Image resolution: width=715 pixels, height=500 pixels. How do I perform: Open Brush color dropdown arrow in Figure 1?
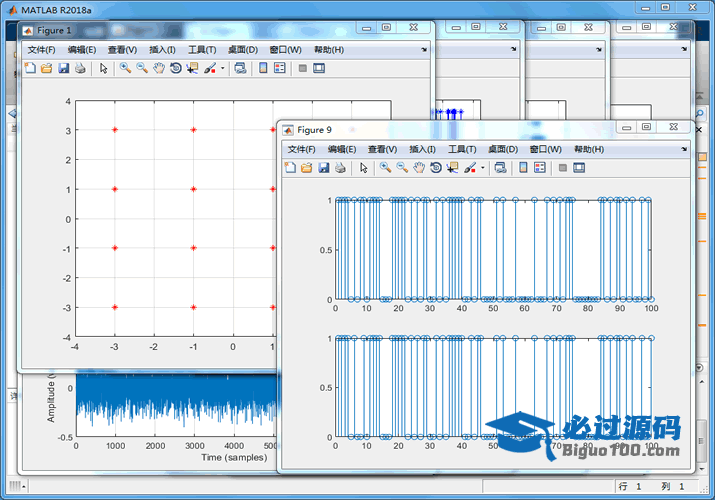223,68
